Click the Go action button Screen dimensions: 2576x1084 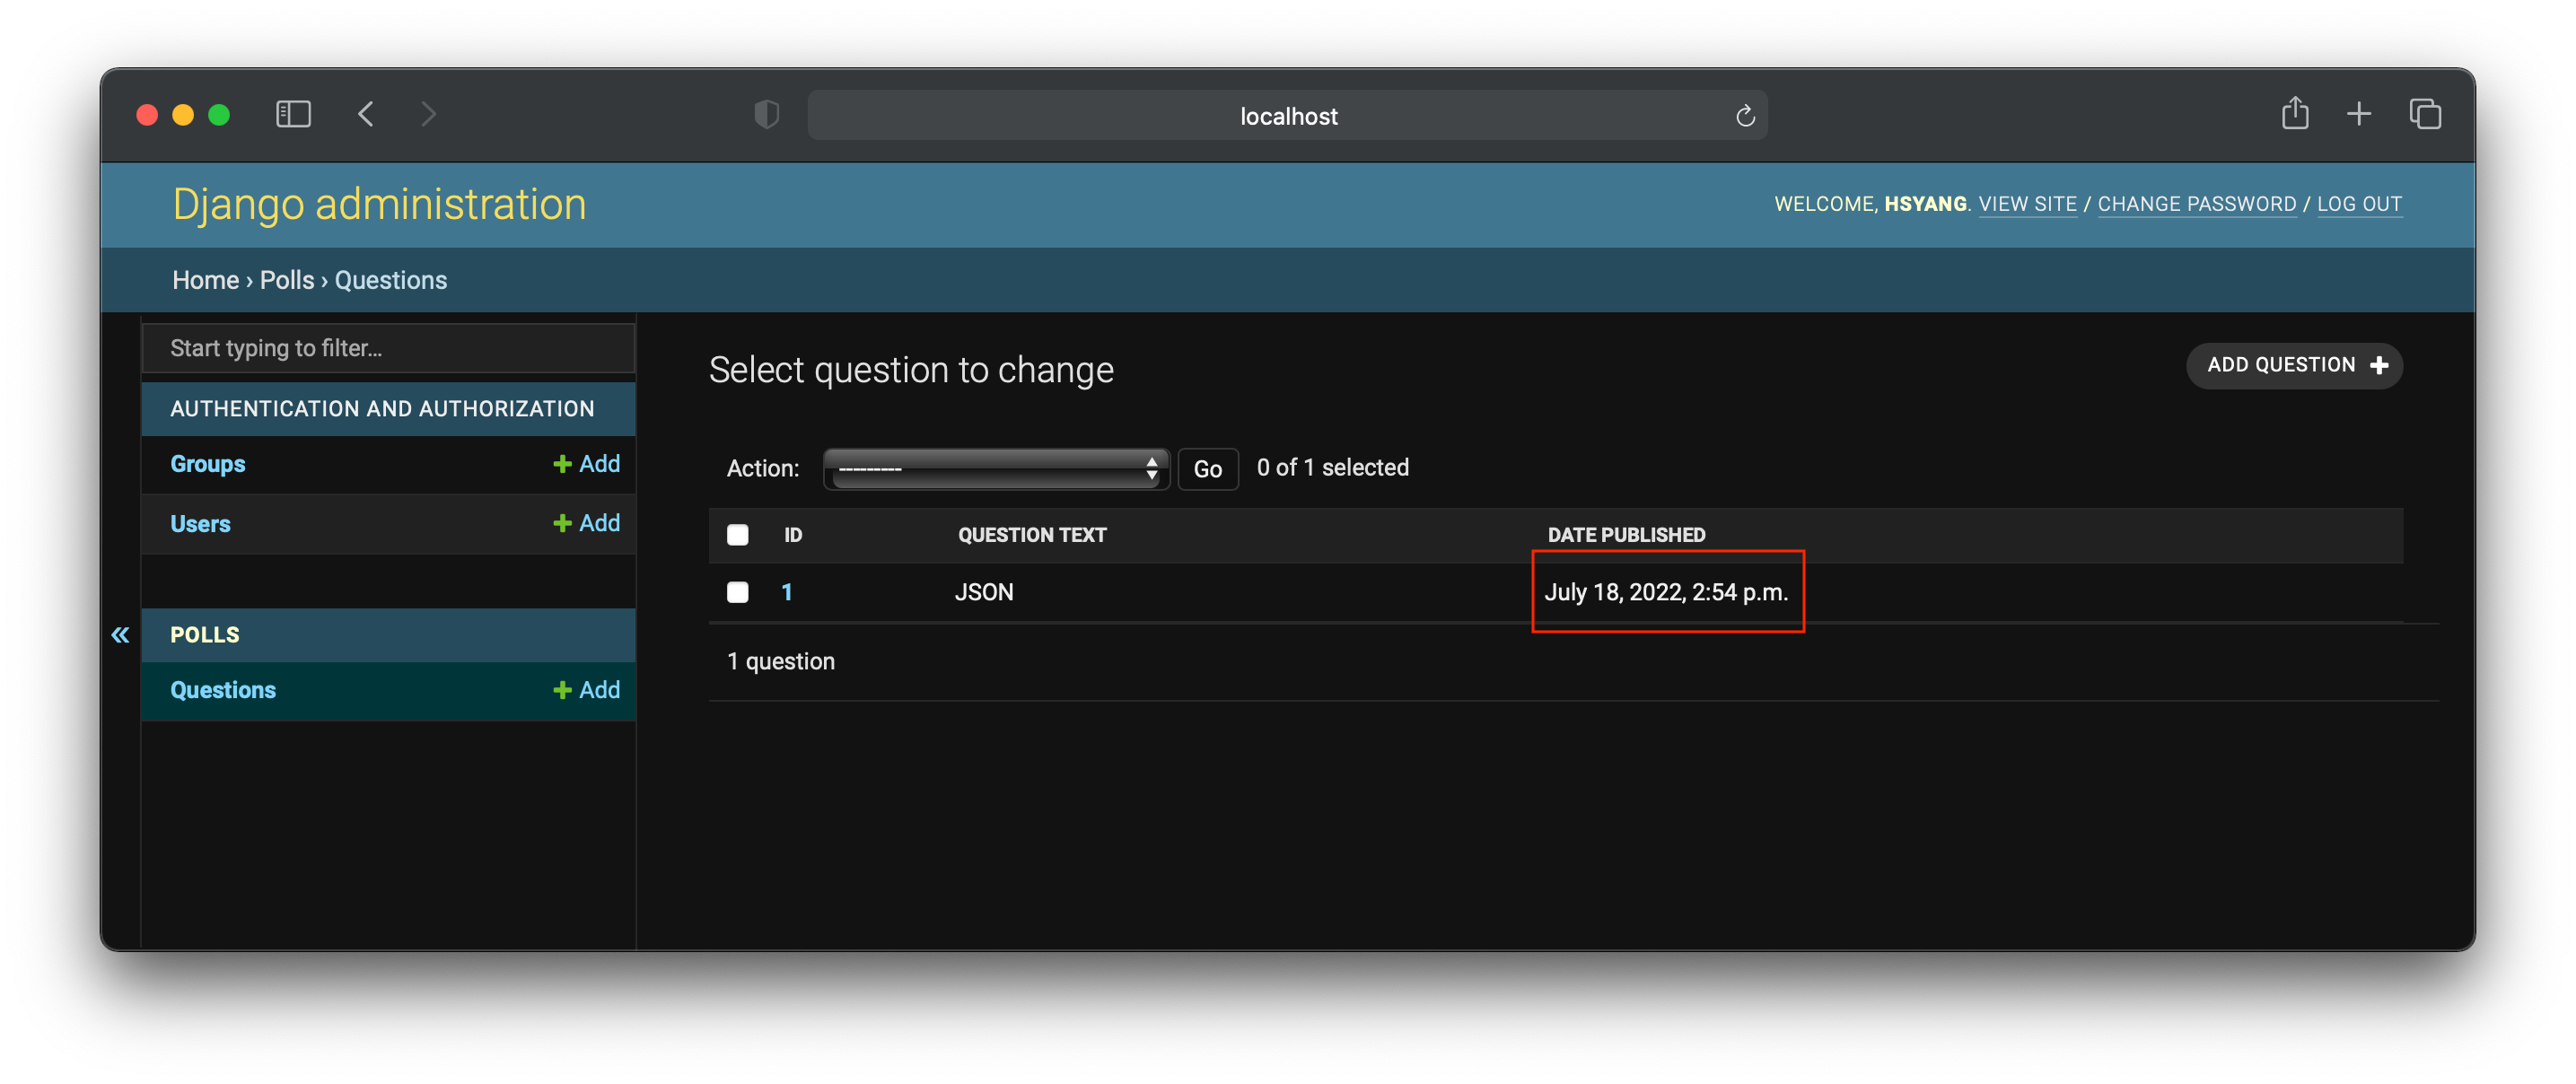(x=1207, y=469)
